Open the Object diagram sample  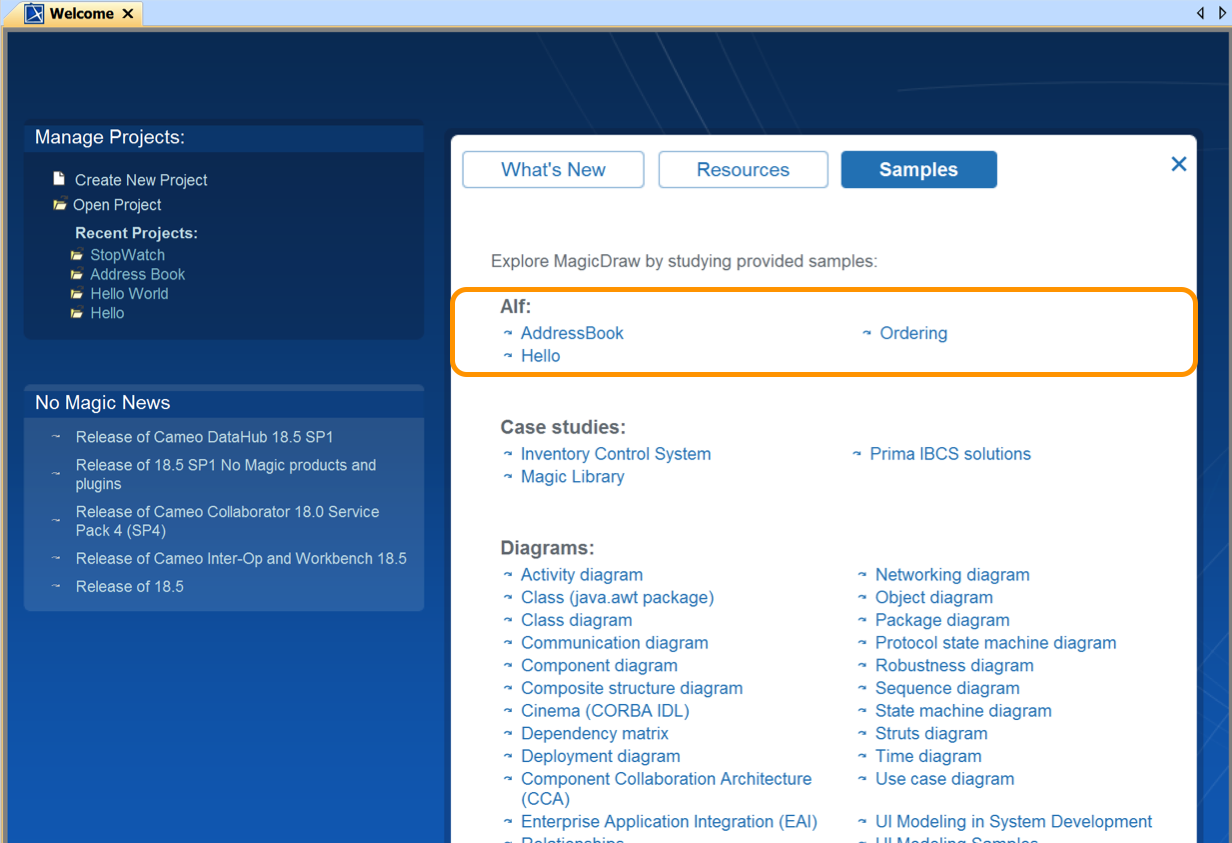[934, 598]
